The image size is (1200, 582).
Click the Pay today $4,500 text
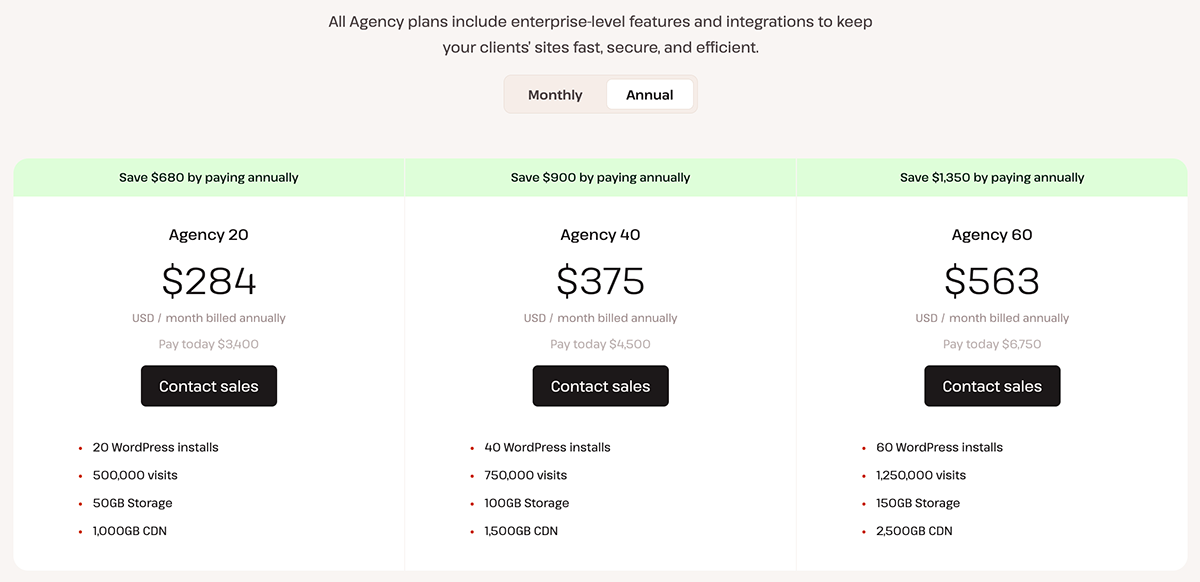point(600,344)
